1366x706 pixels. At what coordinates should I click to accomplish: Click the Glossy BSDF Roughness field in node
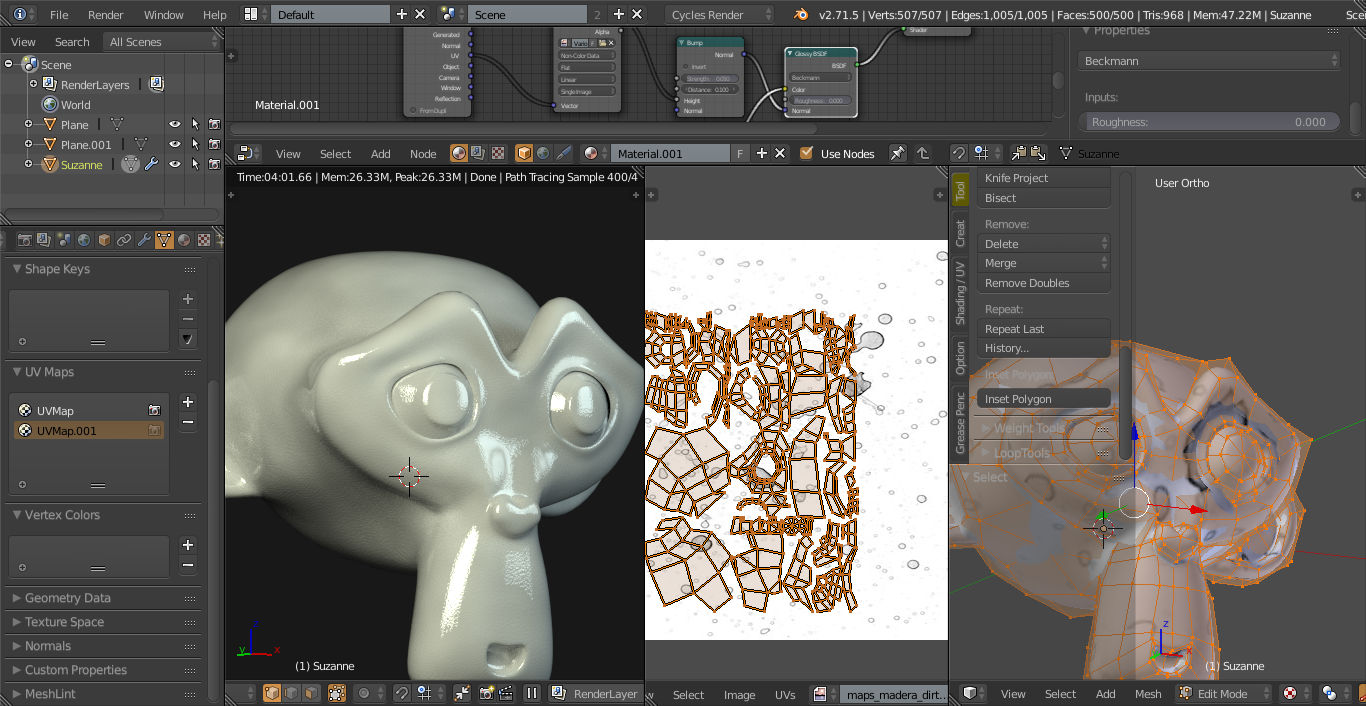[x=820, y=100]
